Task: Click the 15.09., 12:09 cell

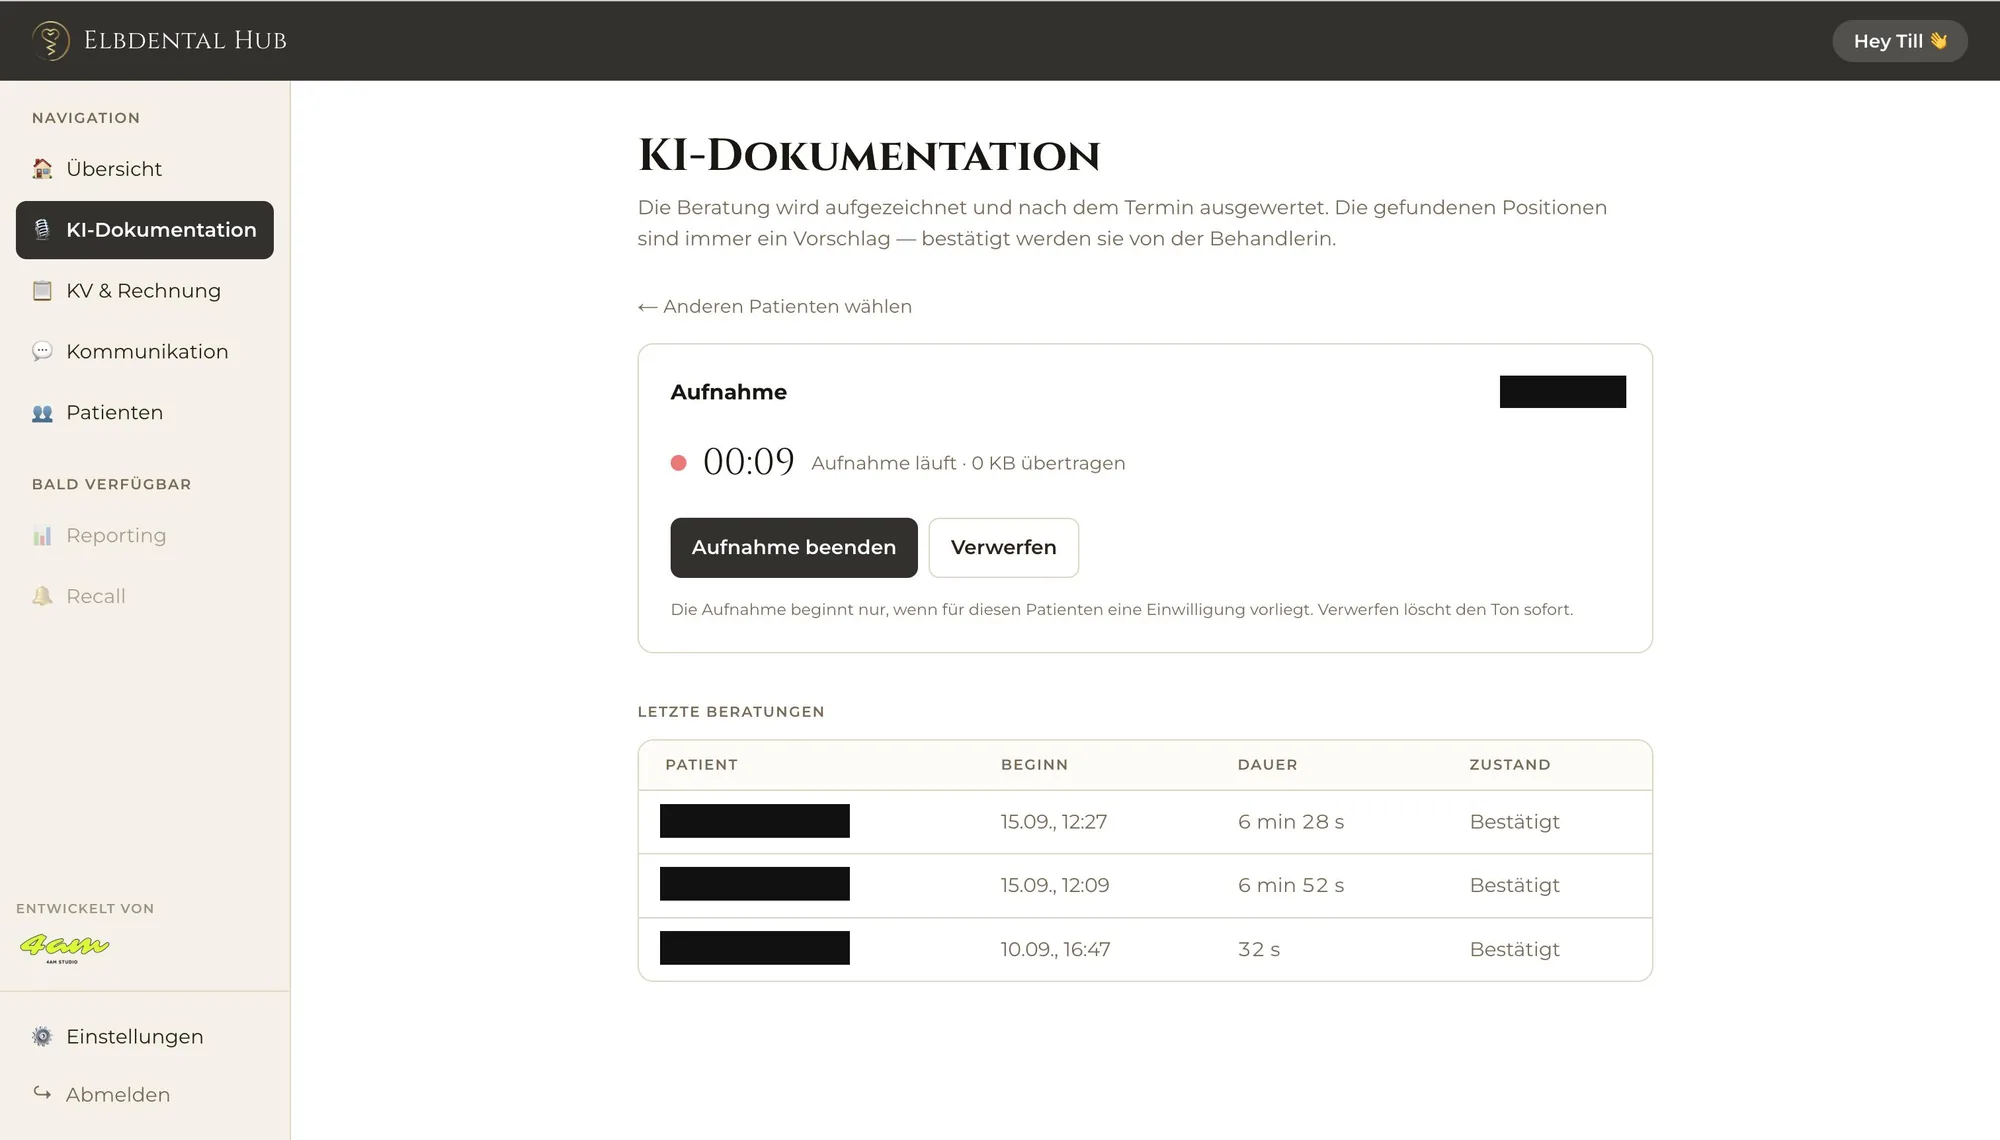Action: (x=1055, y=886)
